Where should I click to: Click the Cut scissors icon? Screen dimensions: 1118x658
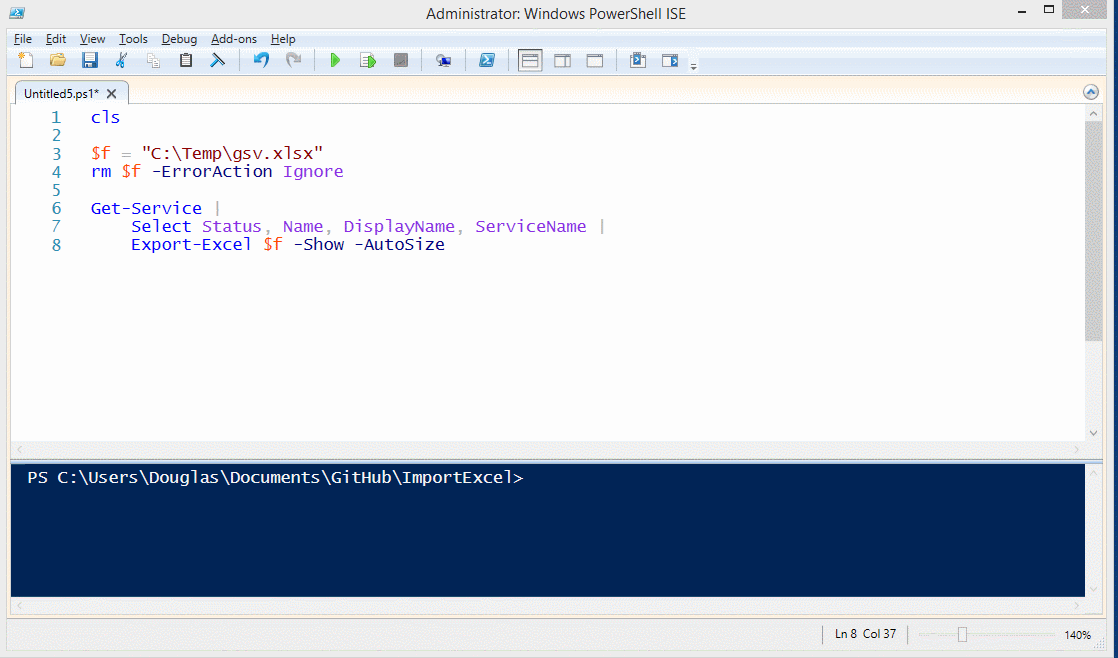pos(121,61)
